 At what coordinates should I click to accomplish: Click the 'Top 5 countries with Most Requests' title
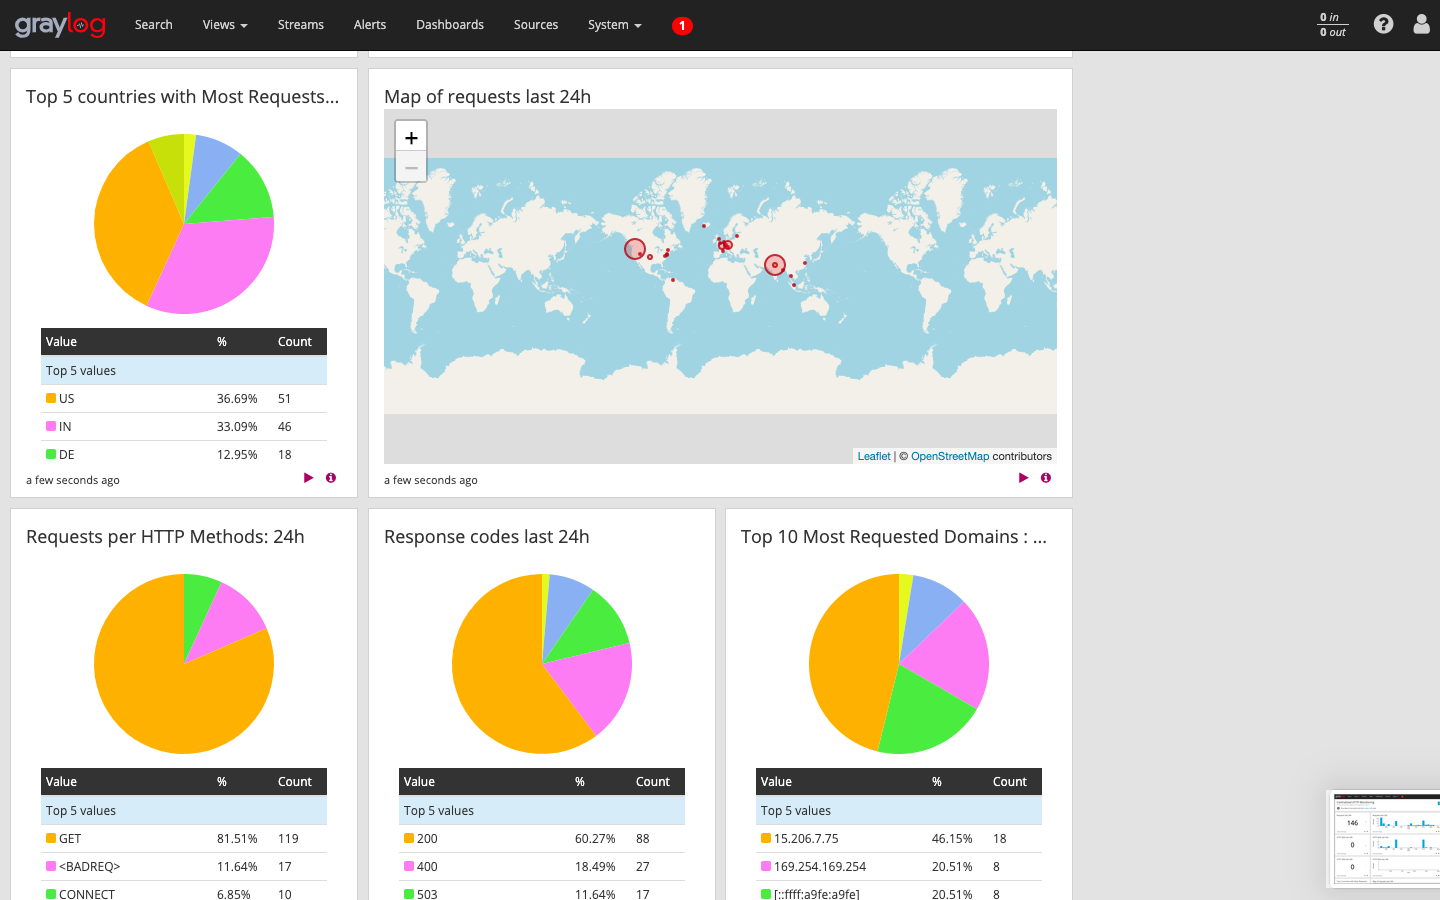tap(183, 97)
